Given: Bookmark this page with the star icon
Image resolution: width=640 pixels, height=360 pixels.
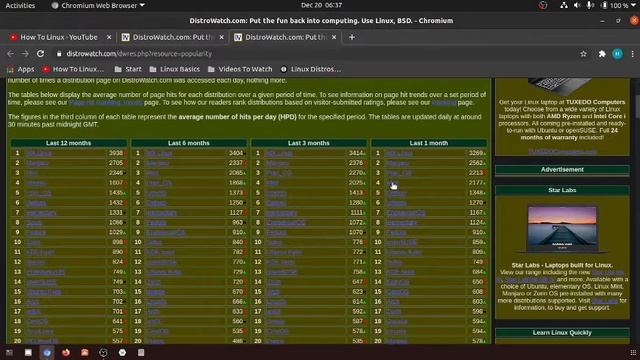Looking at the screenshot, I should click(584, 54).
